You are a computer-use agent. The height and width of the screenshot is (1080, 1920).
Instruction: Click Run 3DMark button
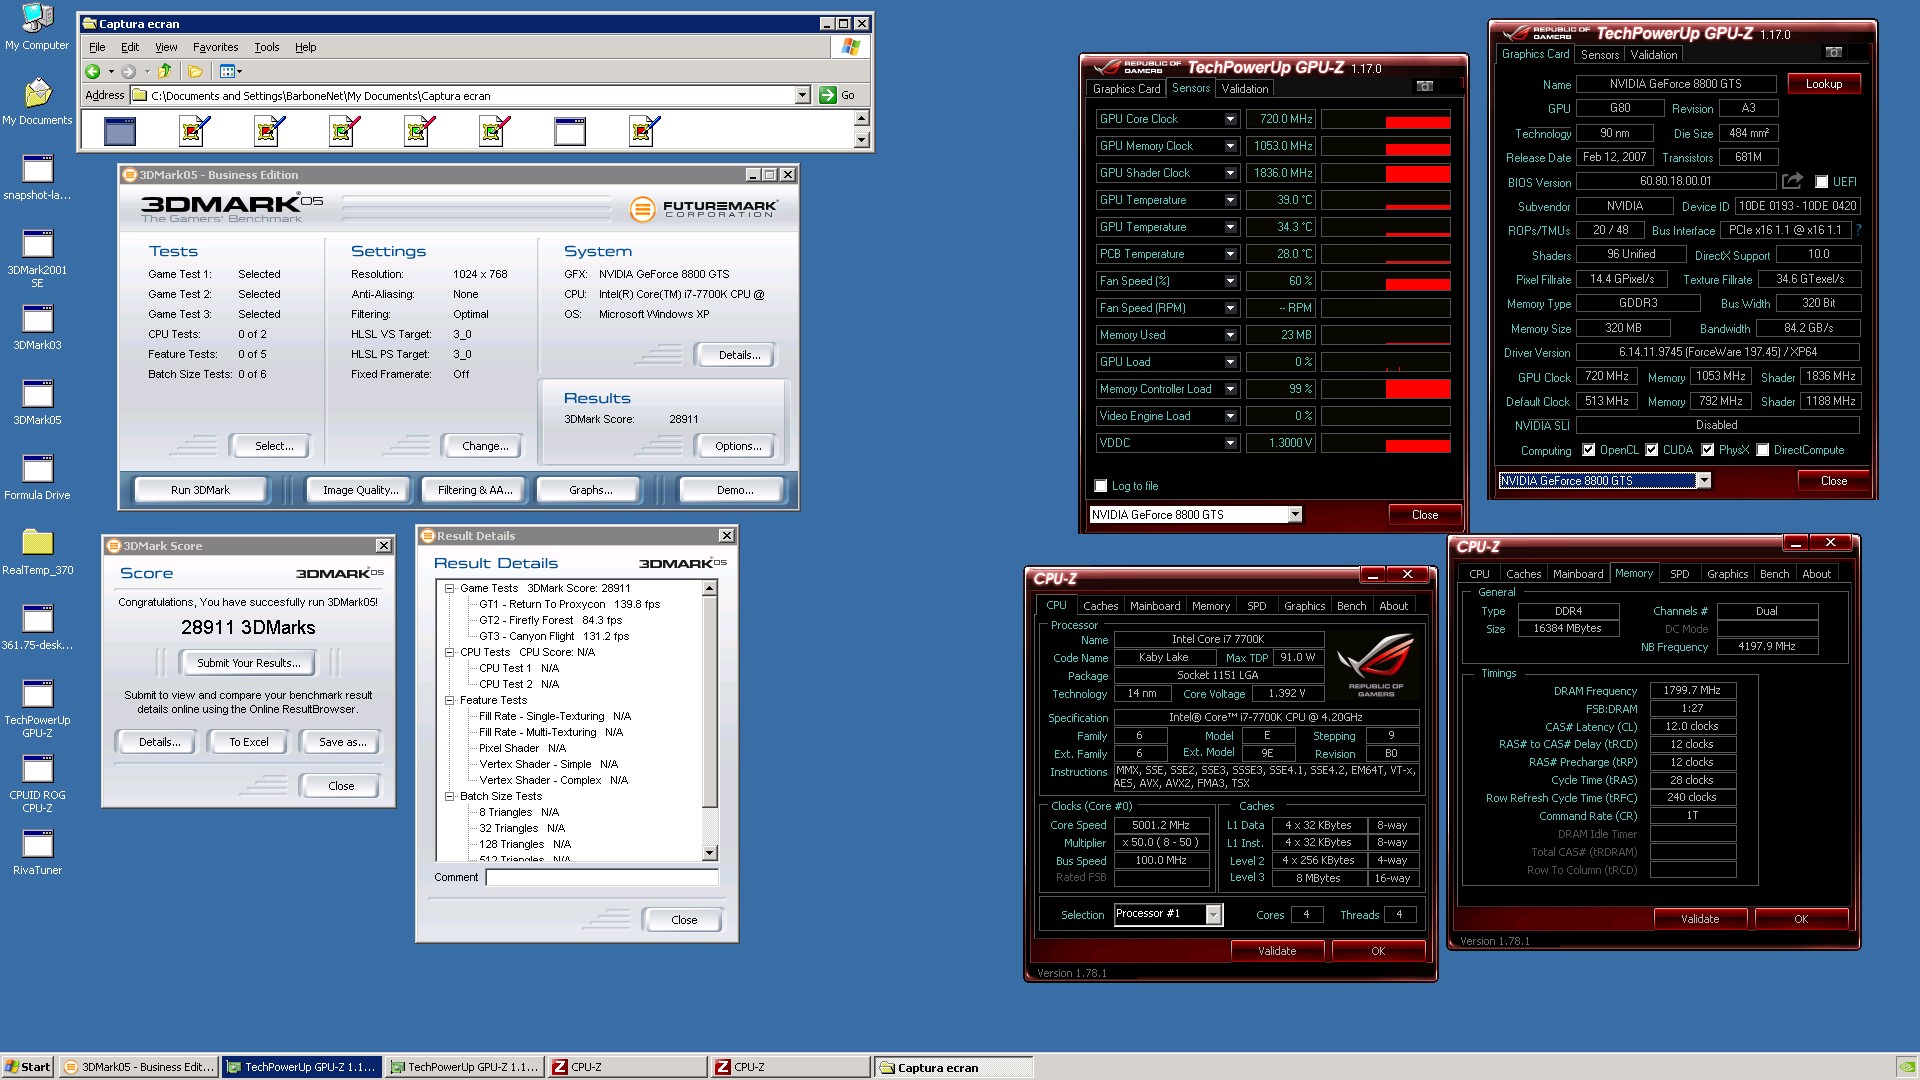coord(200,490)
